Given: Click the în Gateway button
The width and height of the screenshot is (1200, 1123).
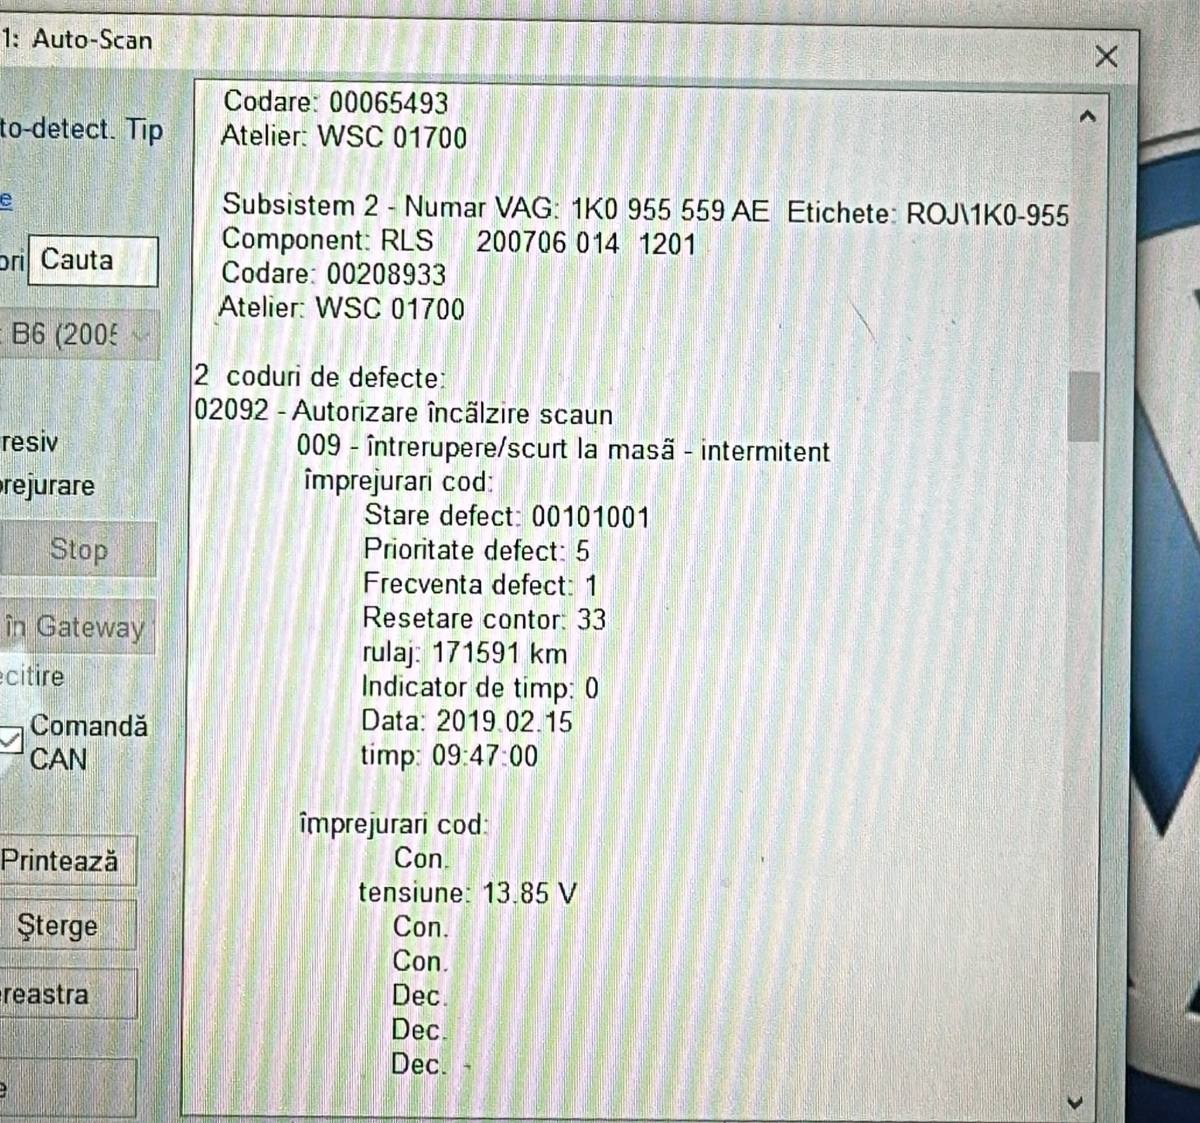Looking at the screenshot, I should pos(76,627).
